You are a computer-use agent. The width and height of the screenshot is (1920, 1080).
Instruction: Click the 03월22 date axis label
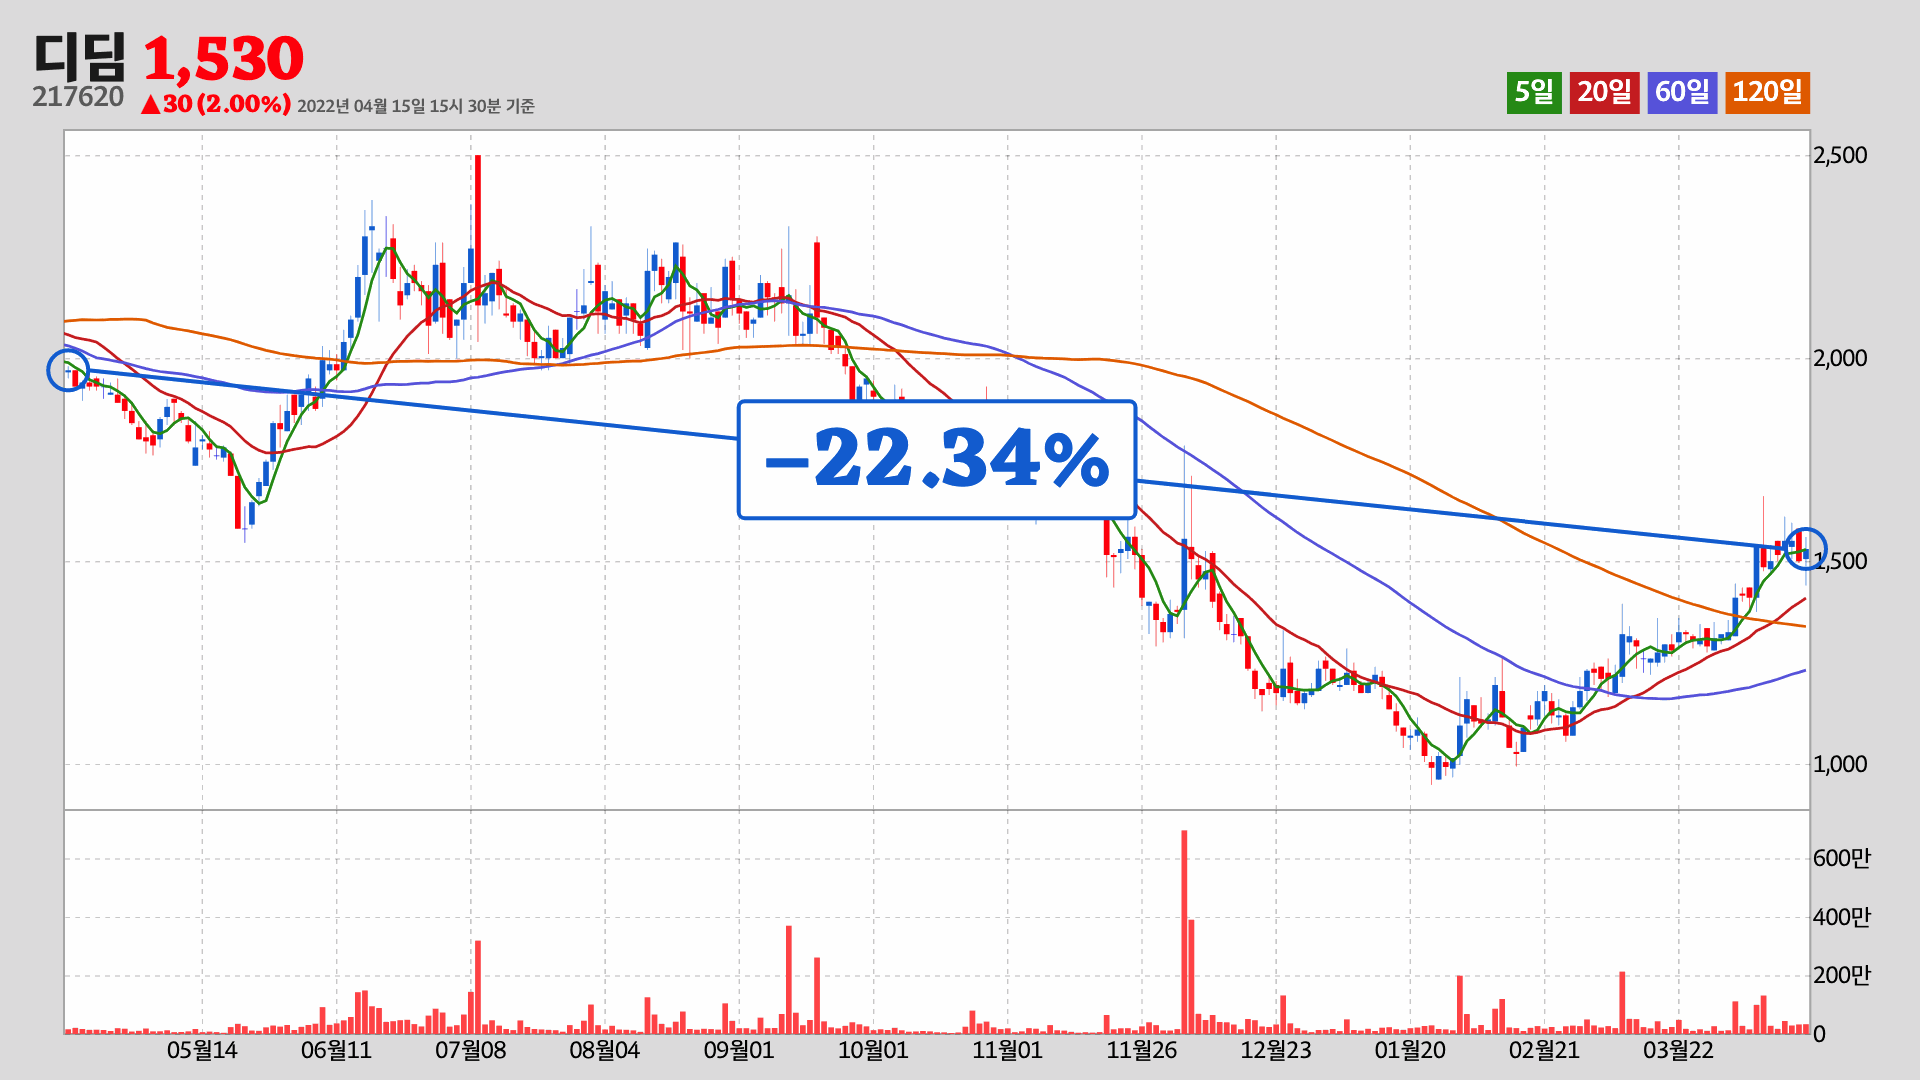(1678, 1050)
